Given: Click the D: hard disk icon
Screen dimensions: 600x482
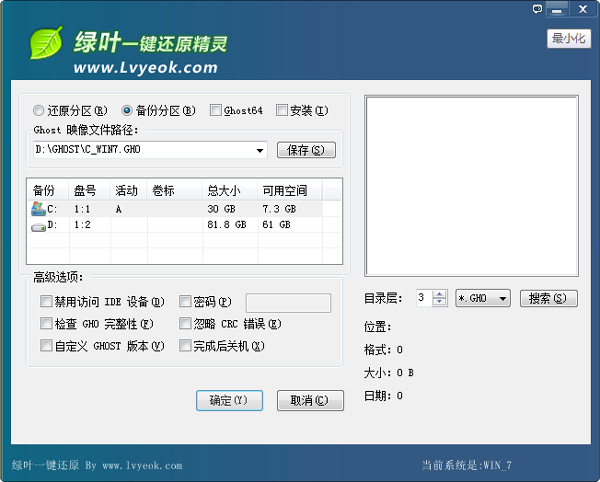Looking at the screenshot, I should point(38,227).
